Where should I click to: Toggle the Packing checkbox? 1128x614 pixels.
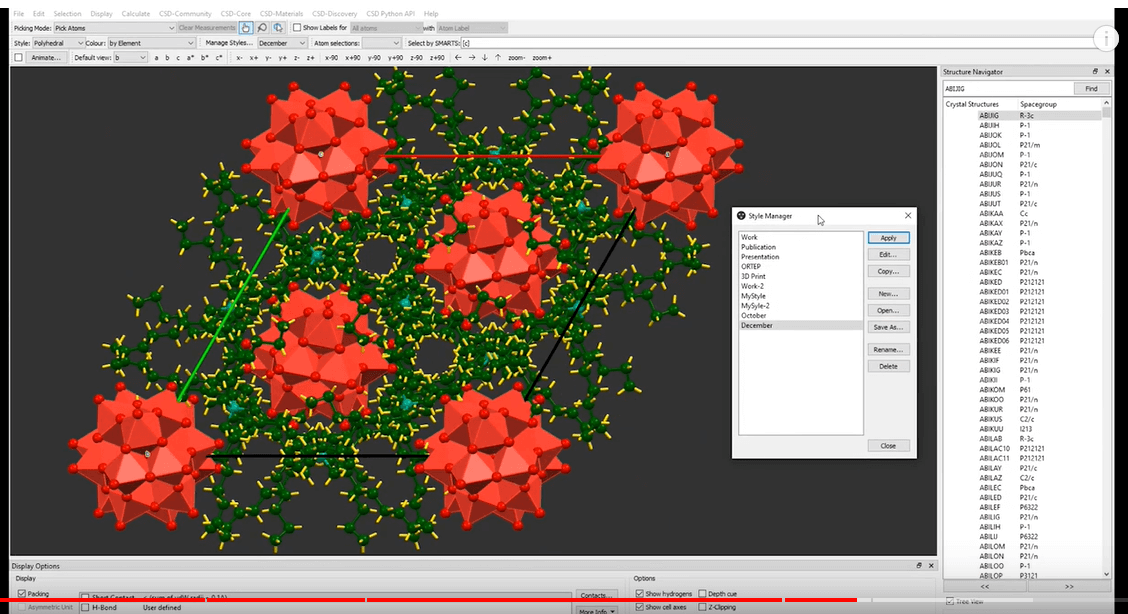pos(23,593)
